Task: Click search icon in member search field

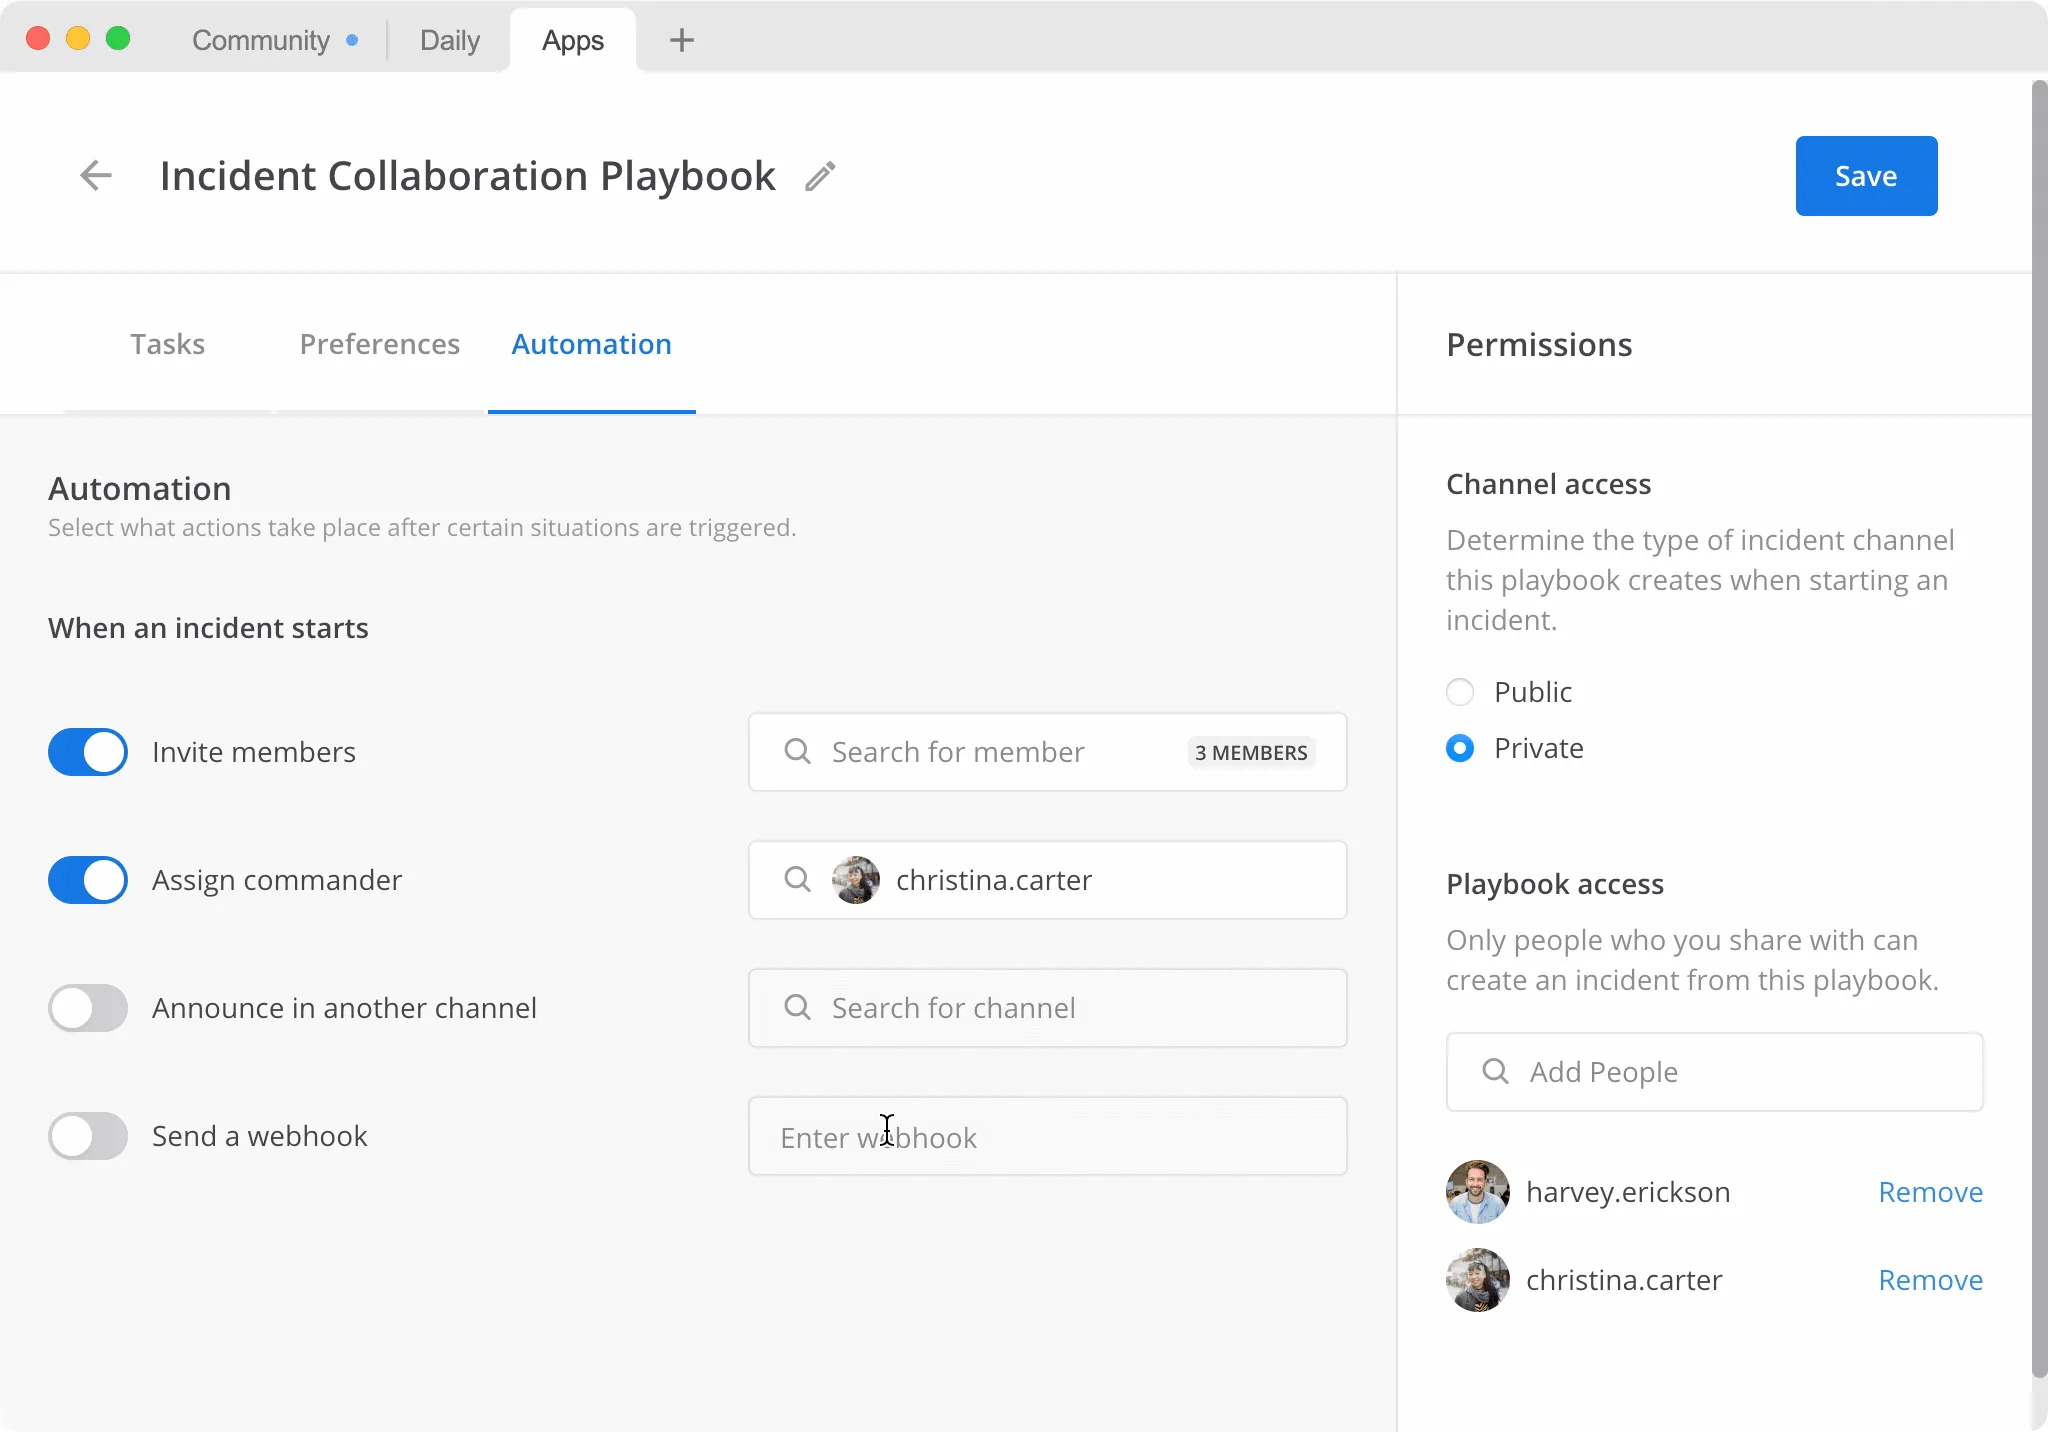Action: (x=797, y=751)
